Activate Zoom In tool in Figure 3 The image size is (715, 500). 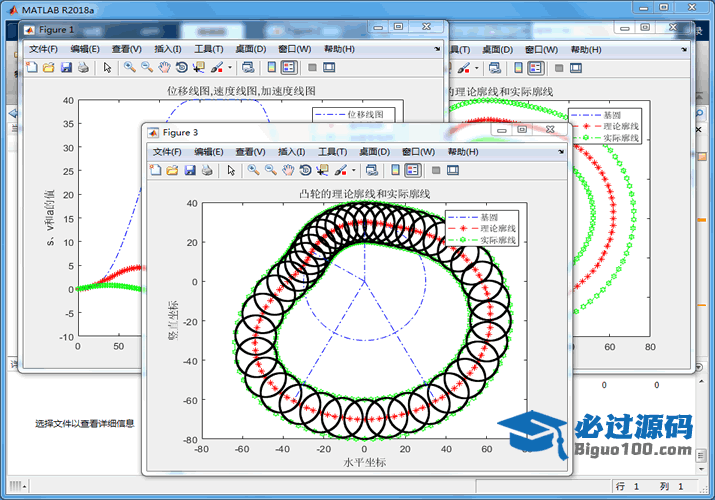coord(253,170)
